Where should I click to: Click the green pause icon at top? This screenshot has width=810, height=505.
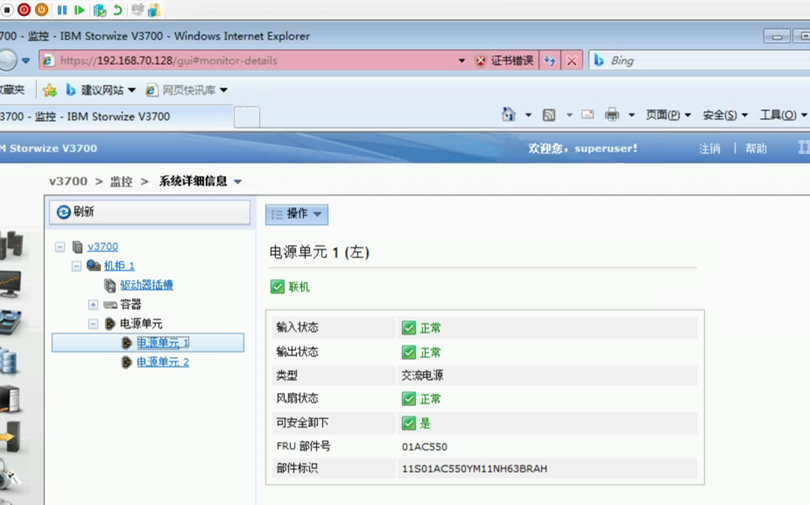tap(62, 10)
